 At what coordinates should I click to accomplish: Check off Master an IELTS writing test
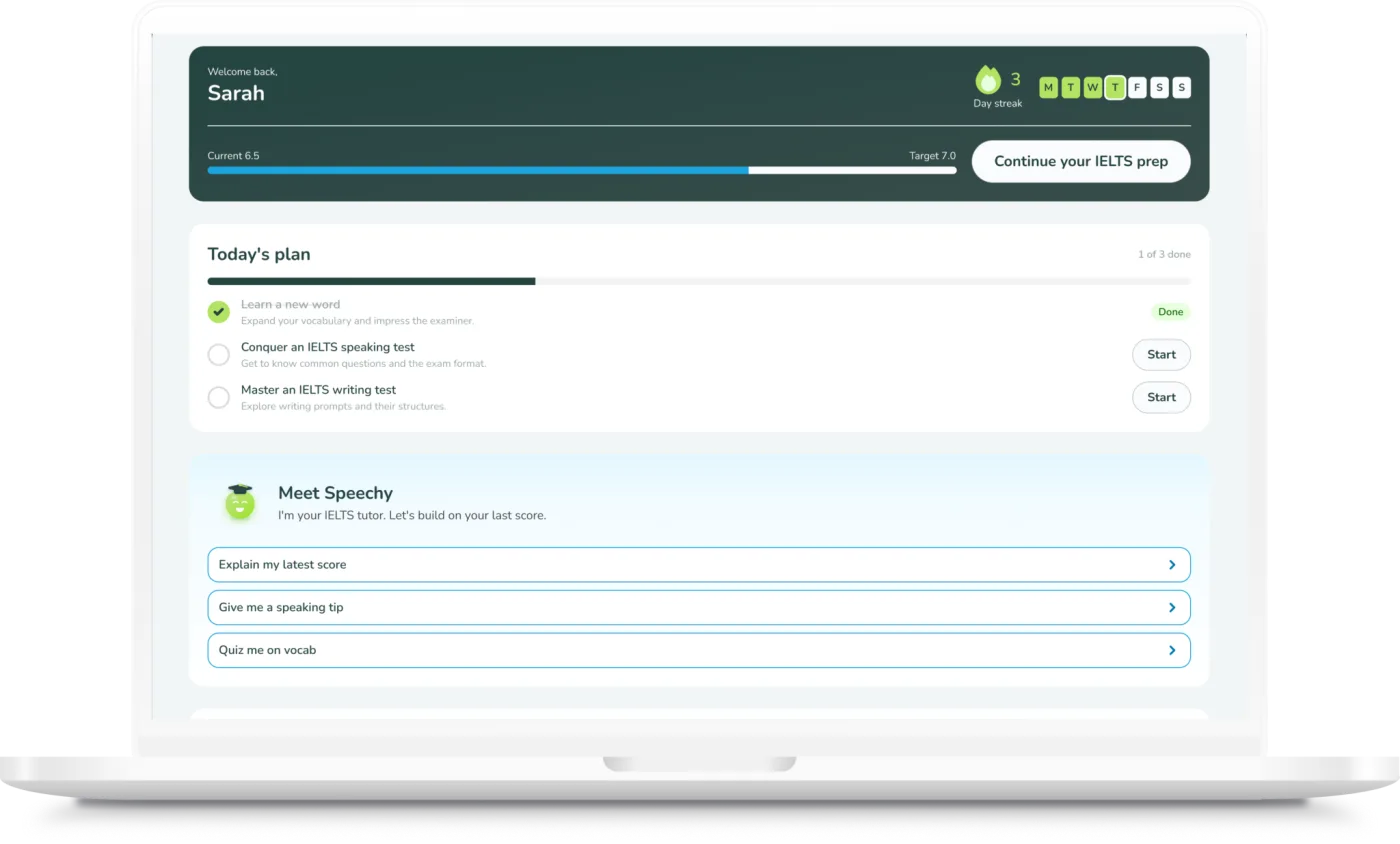218,397
